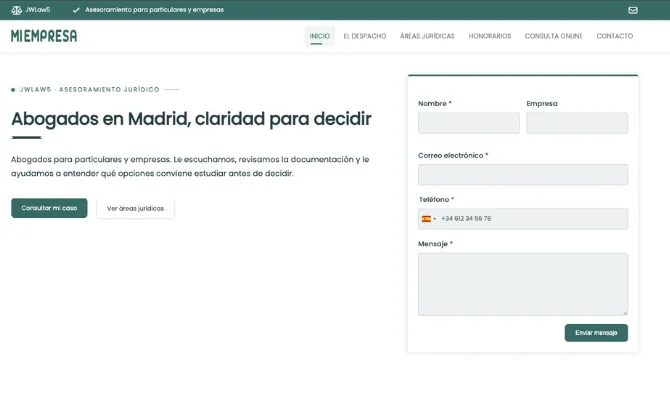Image resolution: width=670 pixels, height=417 pixels.
Task: Open ÁREAS JURÍDICAS menu item
Action: click(427, 36)
